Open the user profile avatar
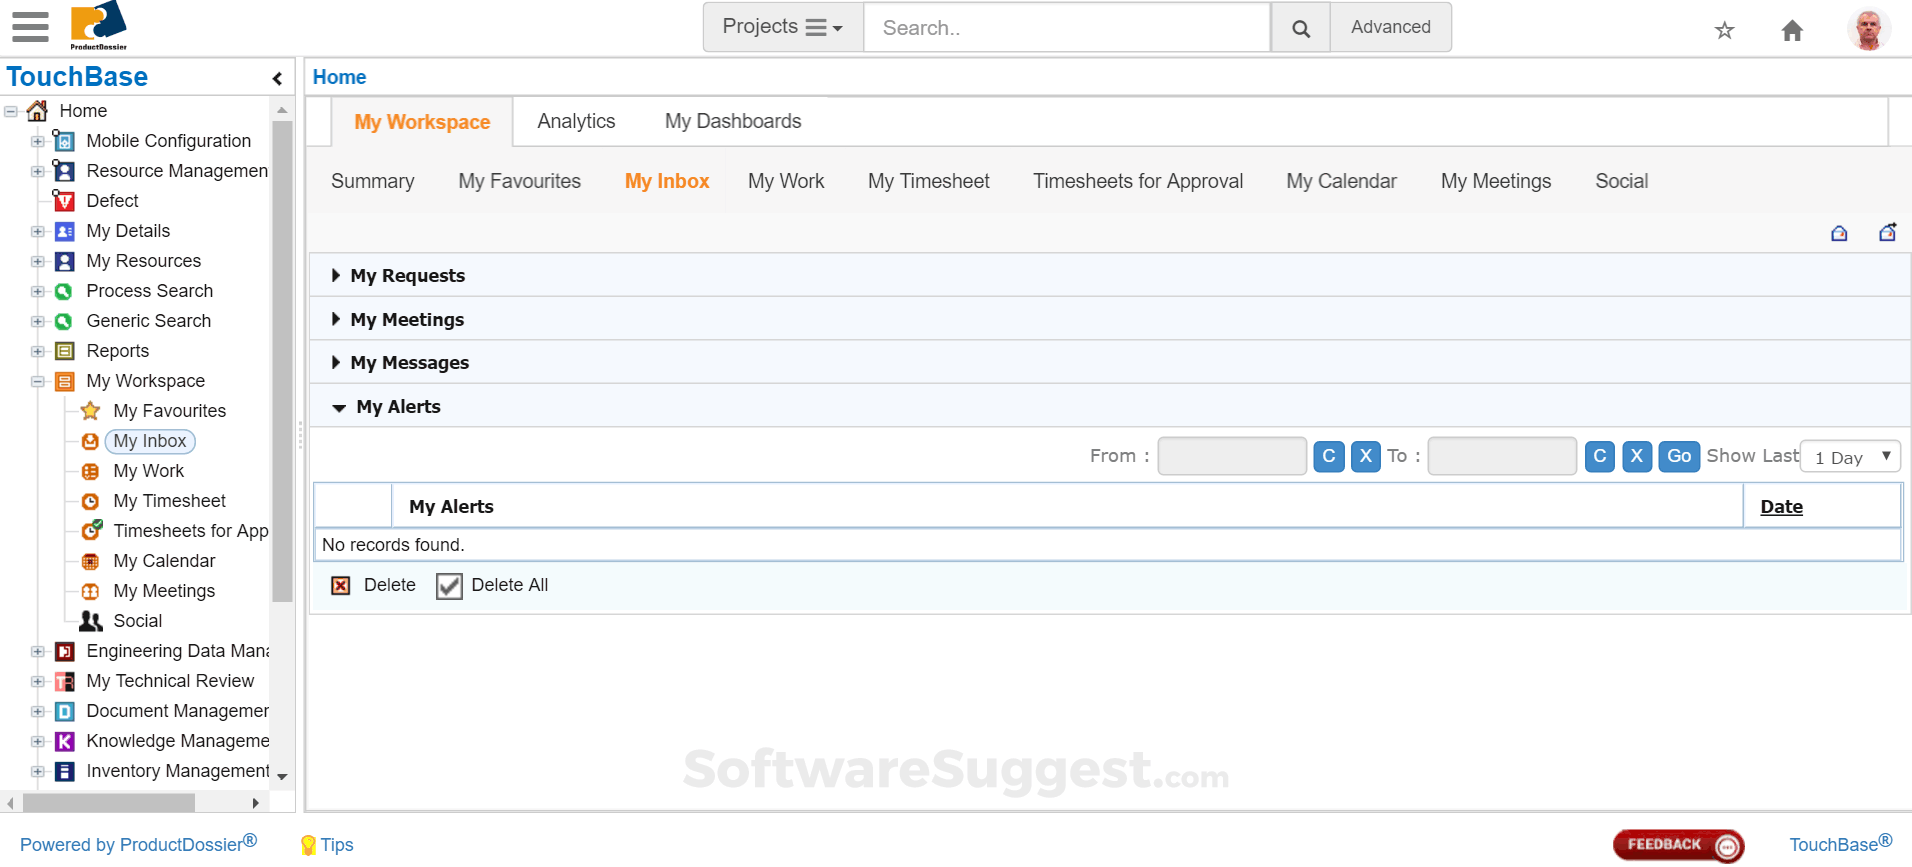This screenshot has height=867, width=1912. click(x=1868, y=29)
